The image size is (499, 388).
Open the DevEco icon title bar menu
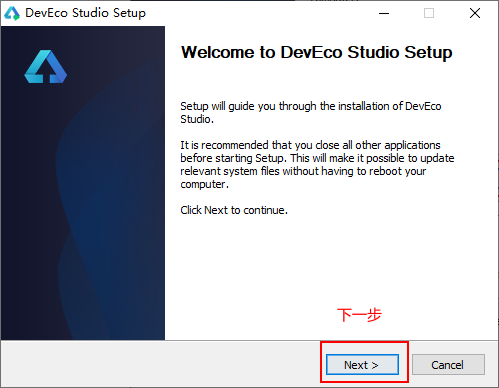(12, 13)
